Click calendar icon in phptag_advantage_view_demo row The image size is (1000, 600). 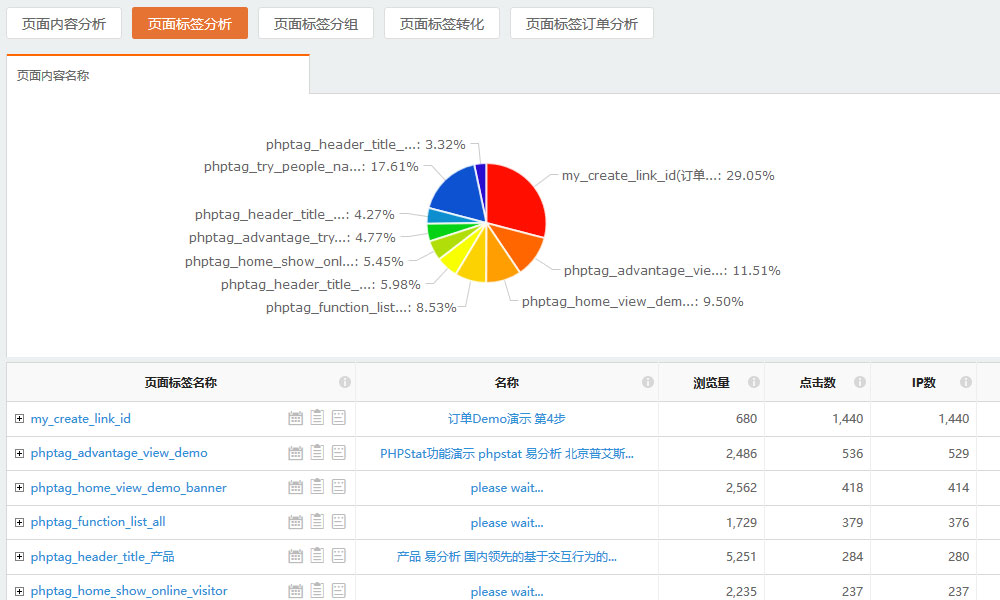pyautogui.click(x=295, y=453)
